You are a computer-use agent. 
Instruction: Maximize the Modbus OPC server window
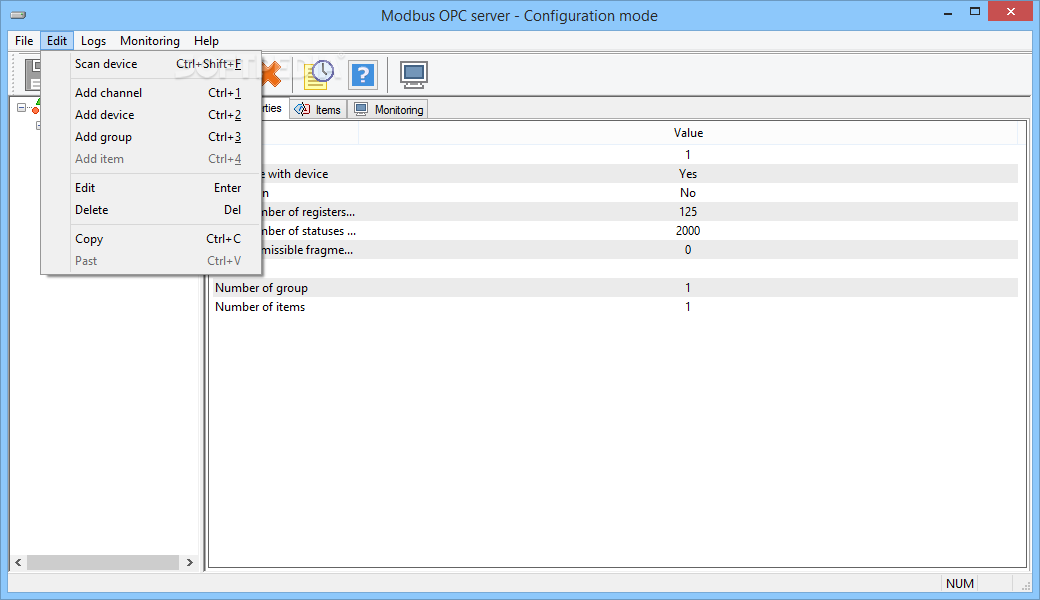coord(974,11)
